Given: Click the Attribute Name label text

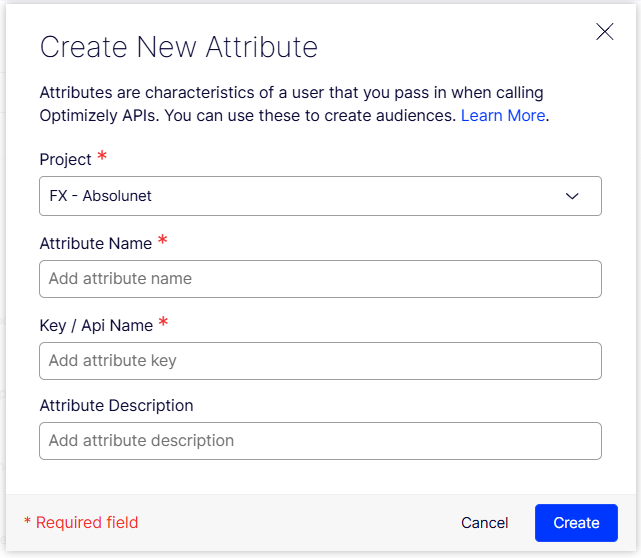Looking at the screenshot, I should [x=95, y=243].
